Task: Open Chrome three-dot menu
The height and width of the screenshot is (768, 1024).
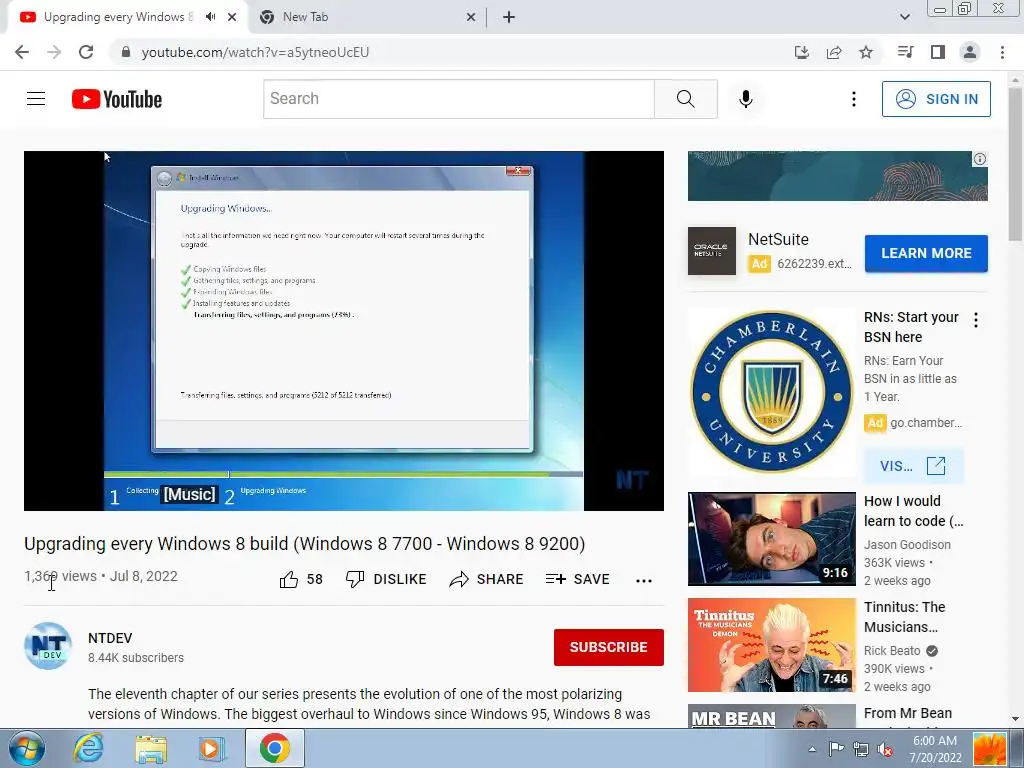Action: coord(1002,52)
